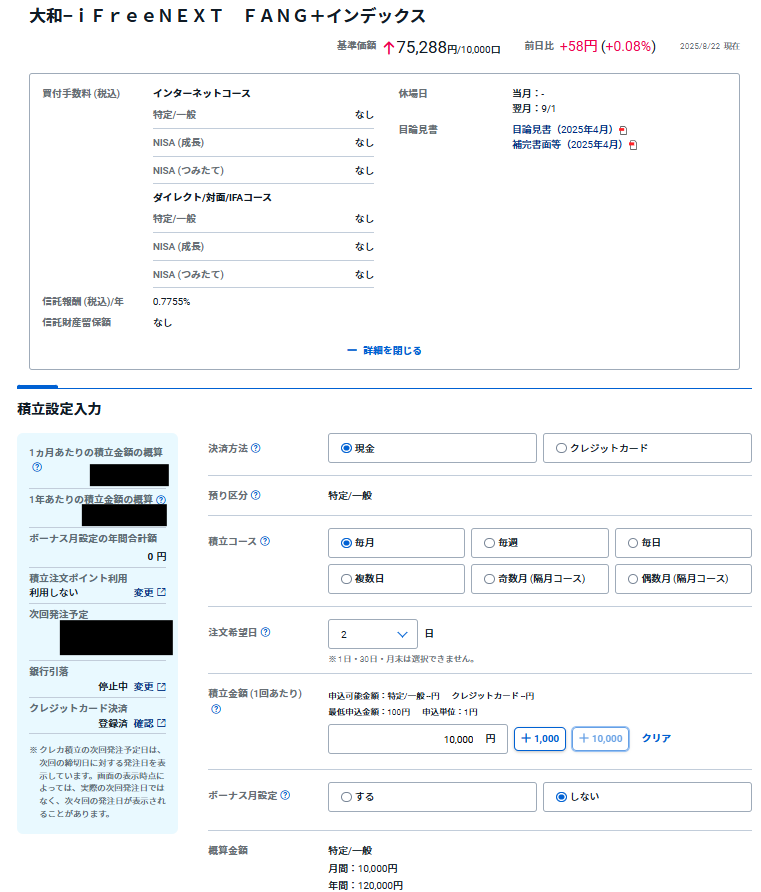Choose 複数日 accumulation course
This screenshot has width=761, height=892.
[x=396, y=579]
